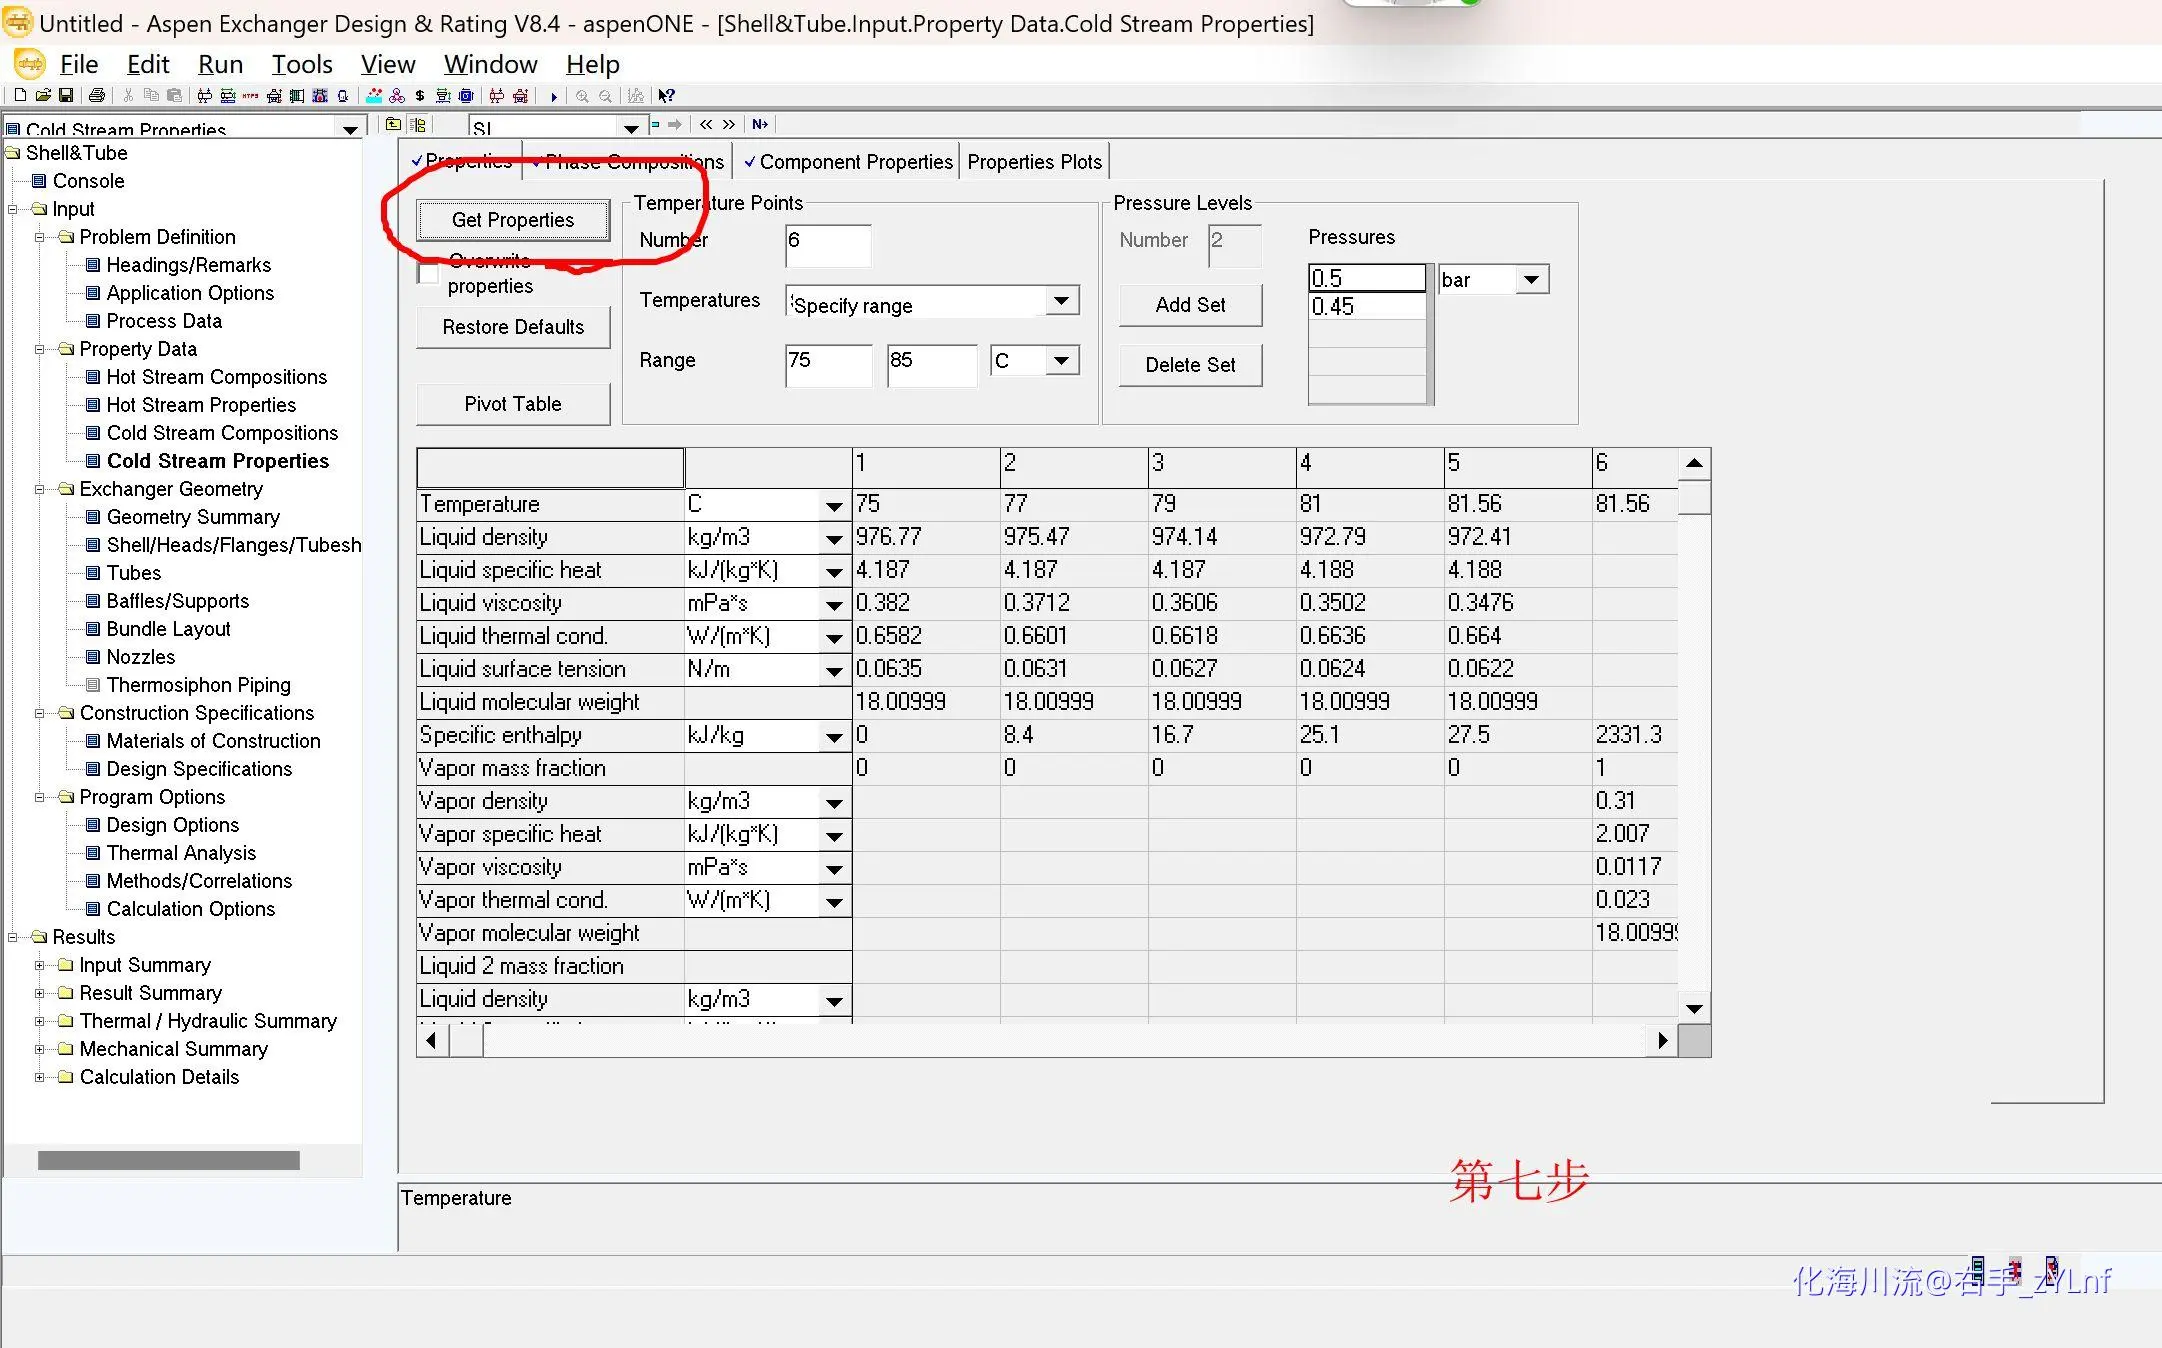2162x1348 pixels.
Task: Select Tubes in the Exchanger Geometry tree
Action: click(134, 573)
